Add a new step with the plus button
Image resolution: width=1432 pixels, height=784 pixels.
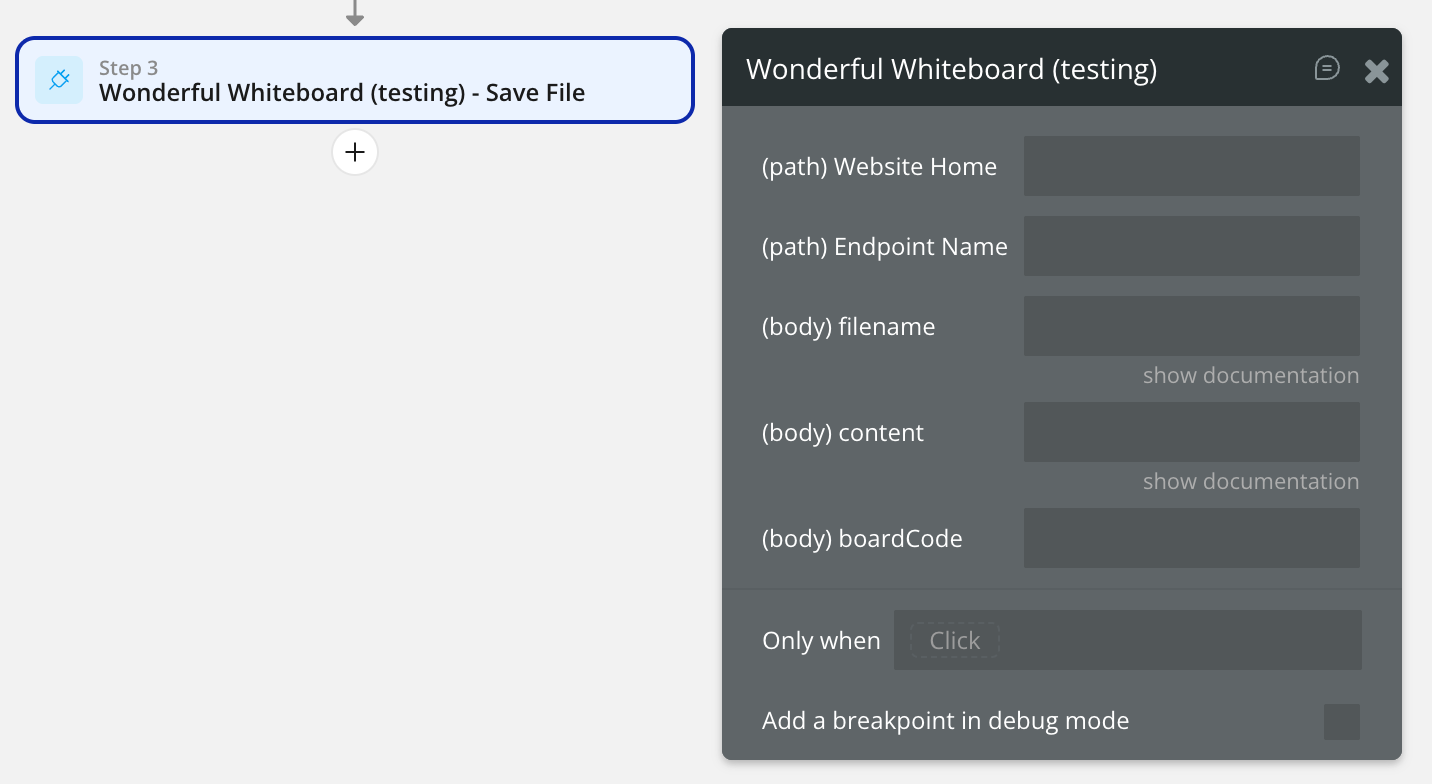pos(355,152)
